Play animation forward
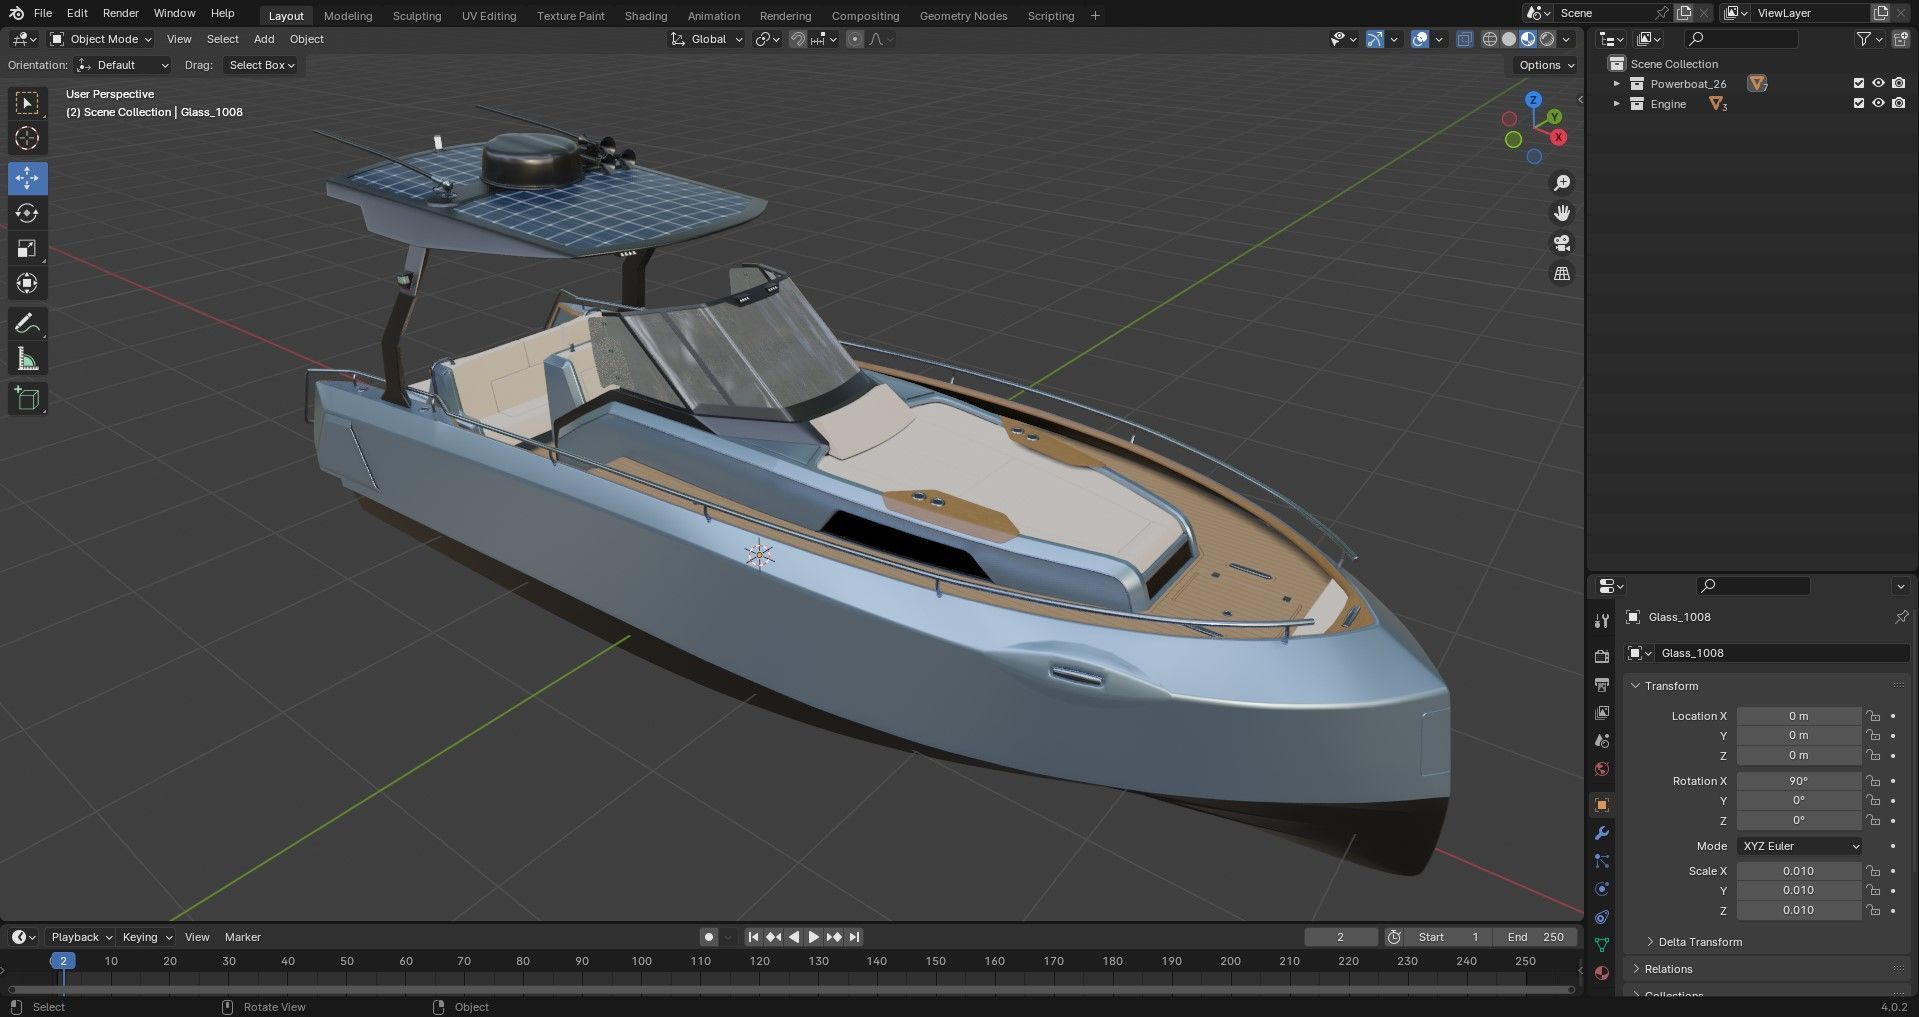The image size is (1919, 1017). pos(813,937)
